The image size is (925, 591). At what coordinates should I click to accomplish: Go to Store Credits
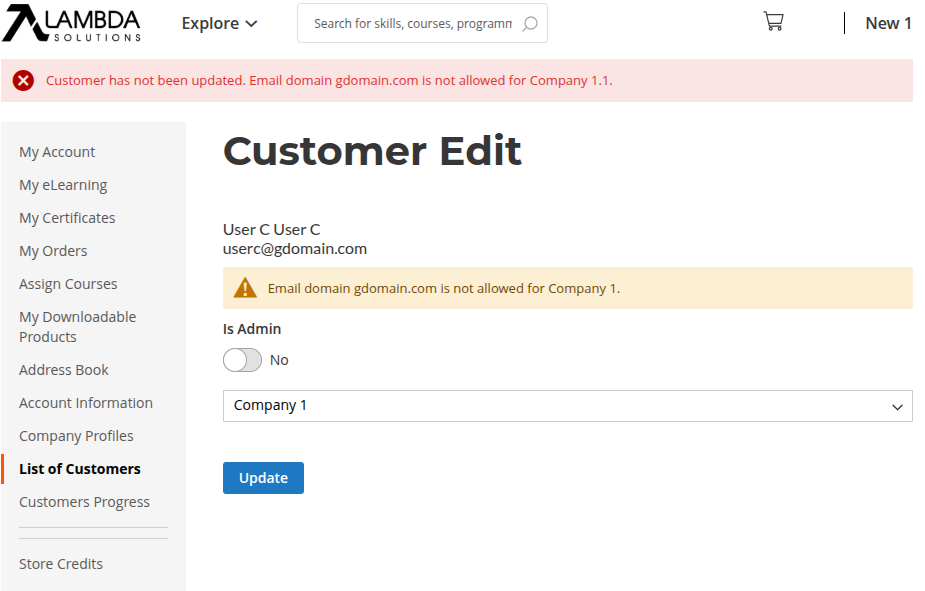click(61, 564)
